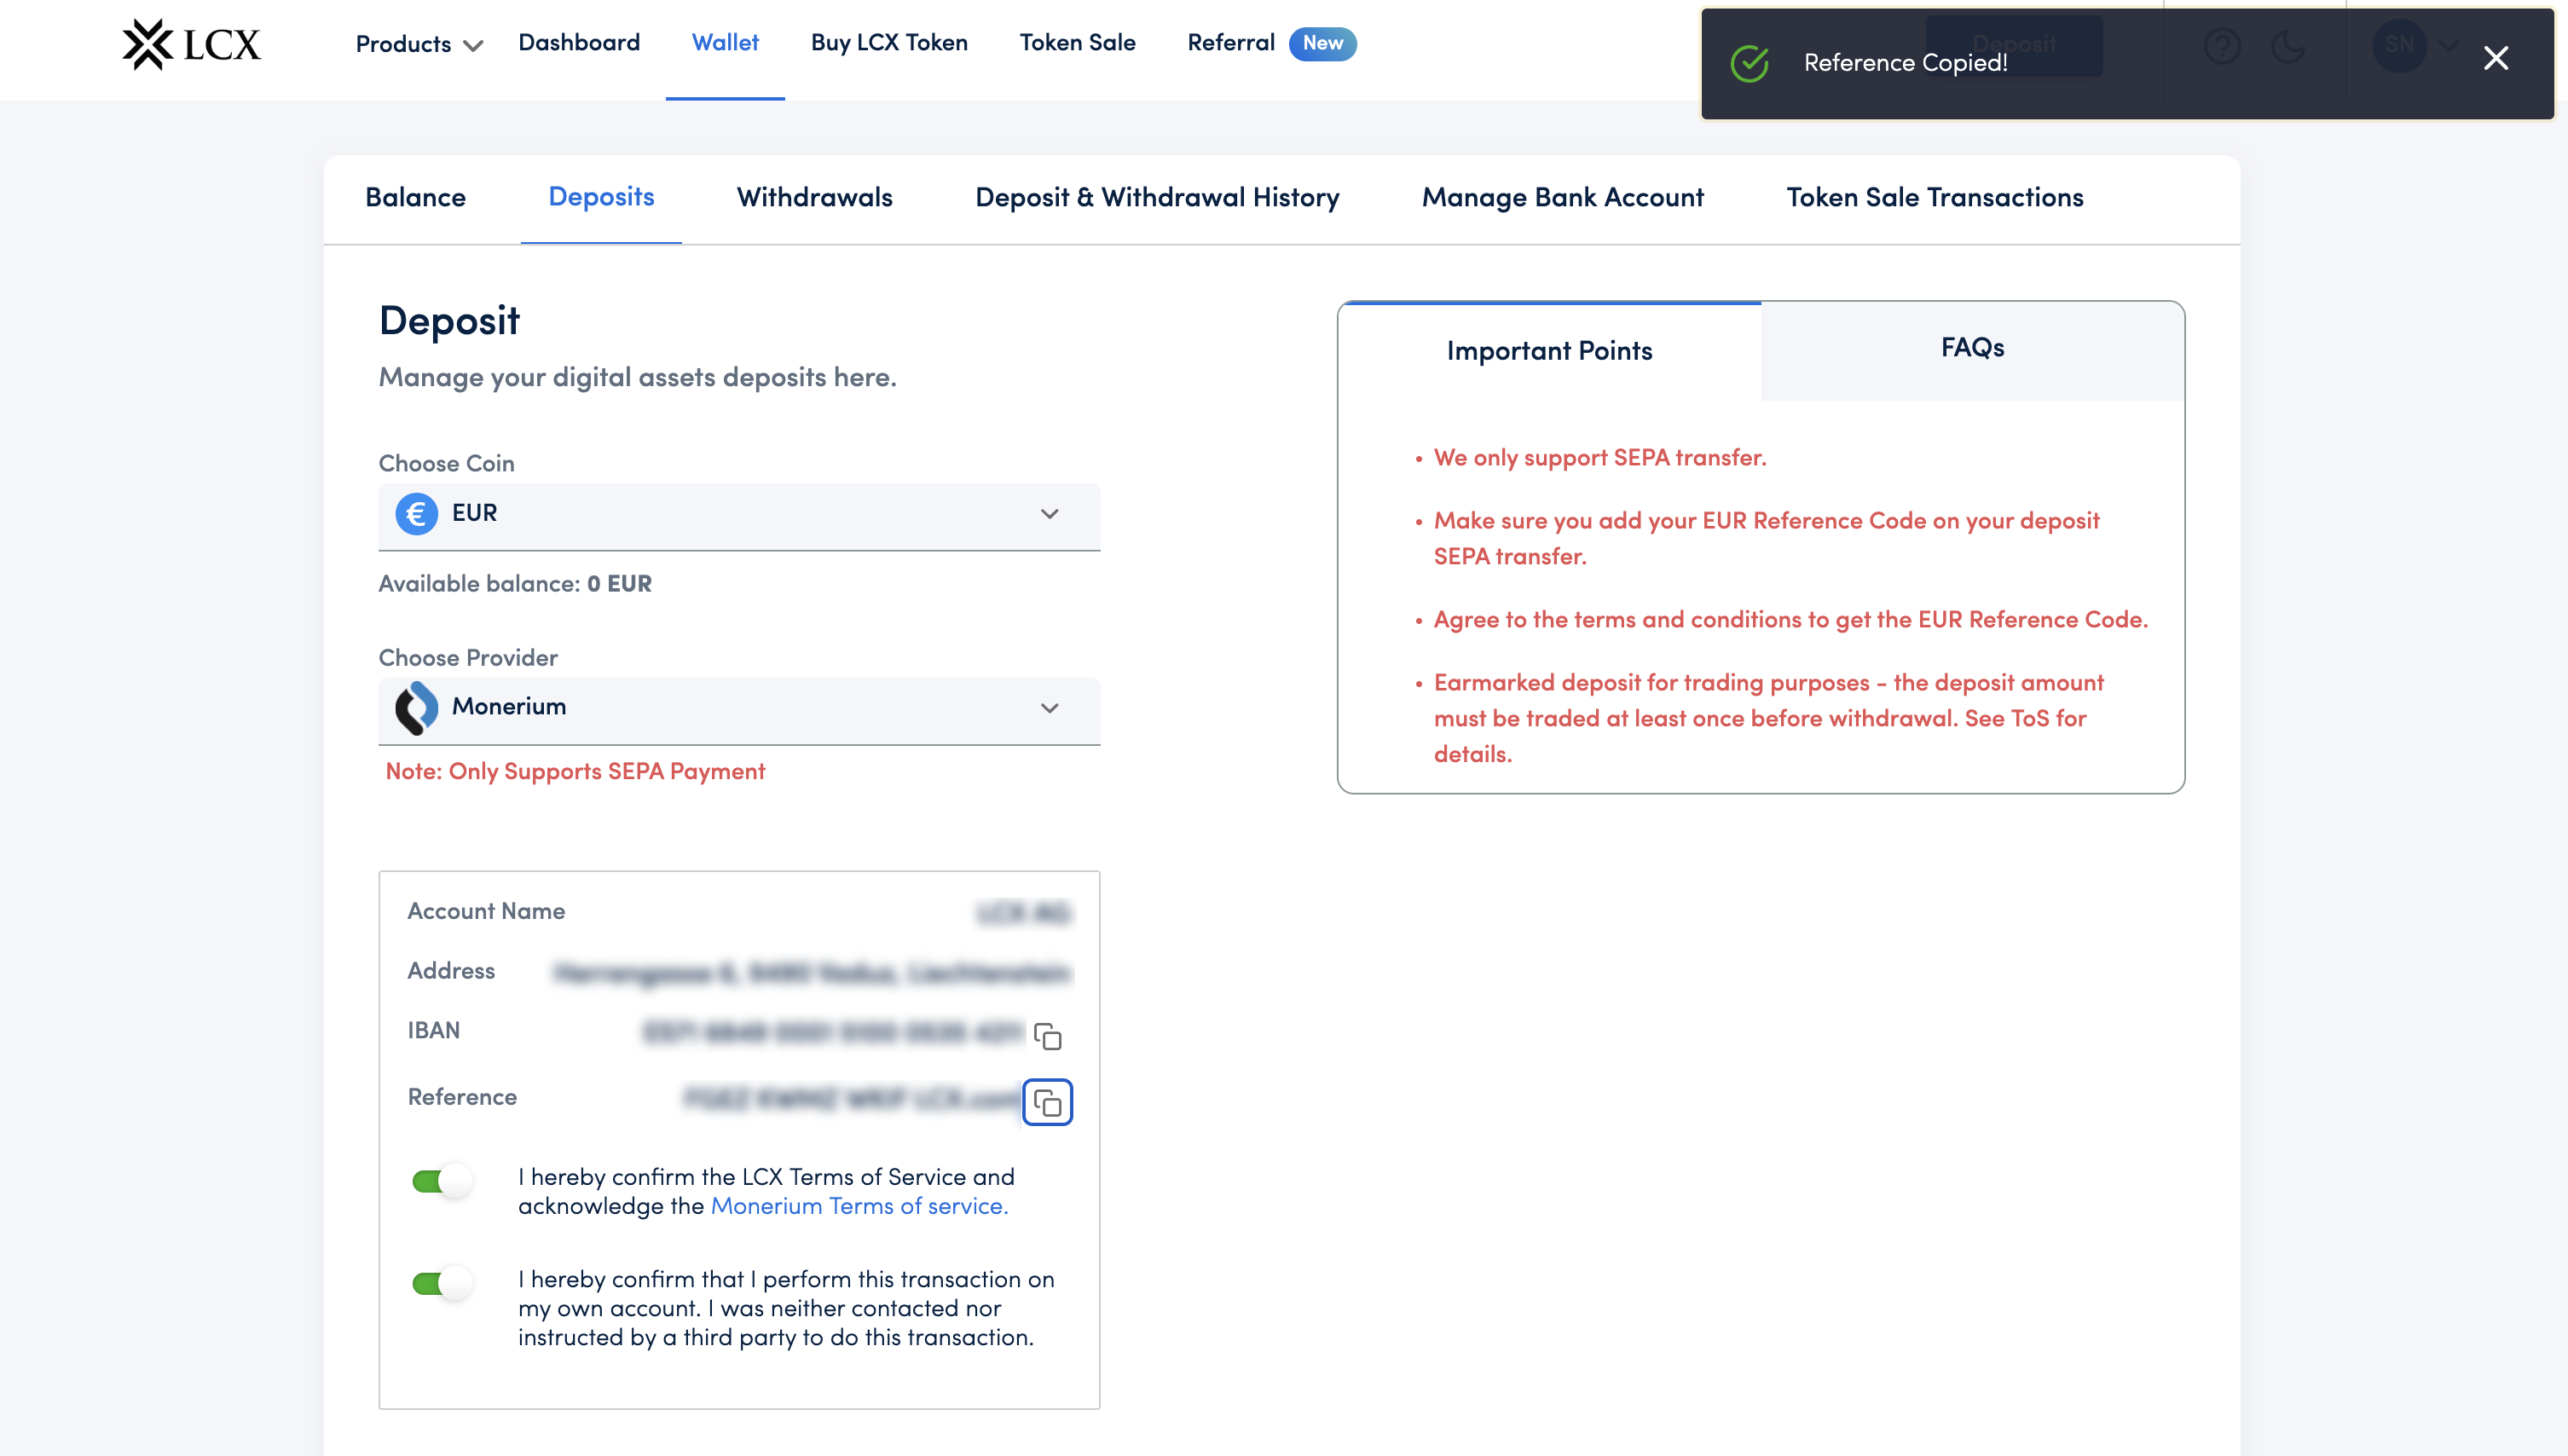The height and width of the screenshot is (1456, 2568).
Task: Open Dashboard from top navigation
Action: click(579, 43)
